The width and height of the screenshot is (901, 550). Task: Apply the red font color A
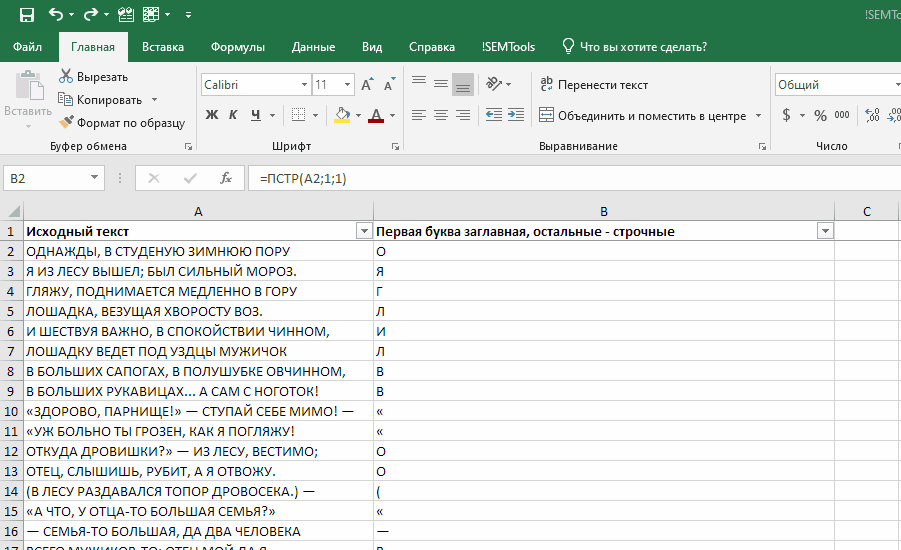pyautogui.click(x=376, y=115)
